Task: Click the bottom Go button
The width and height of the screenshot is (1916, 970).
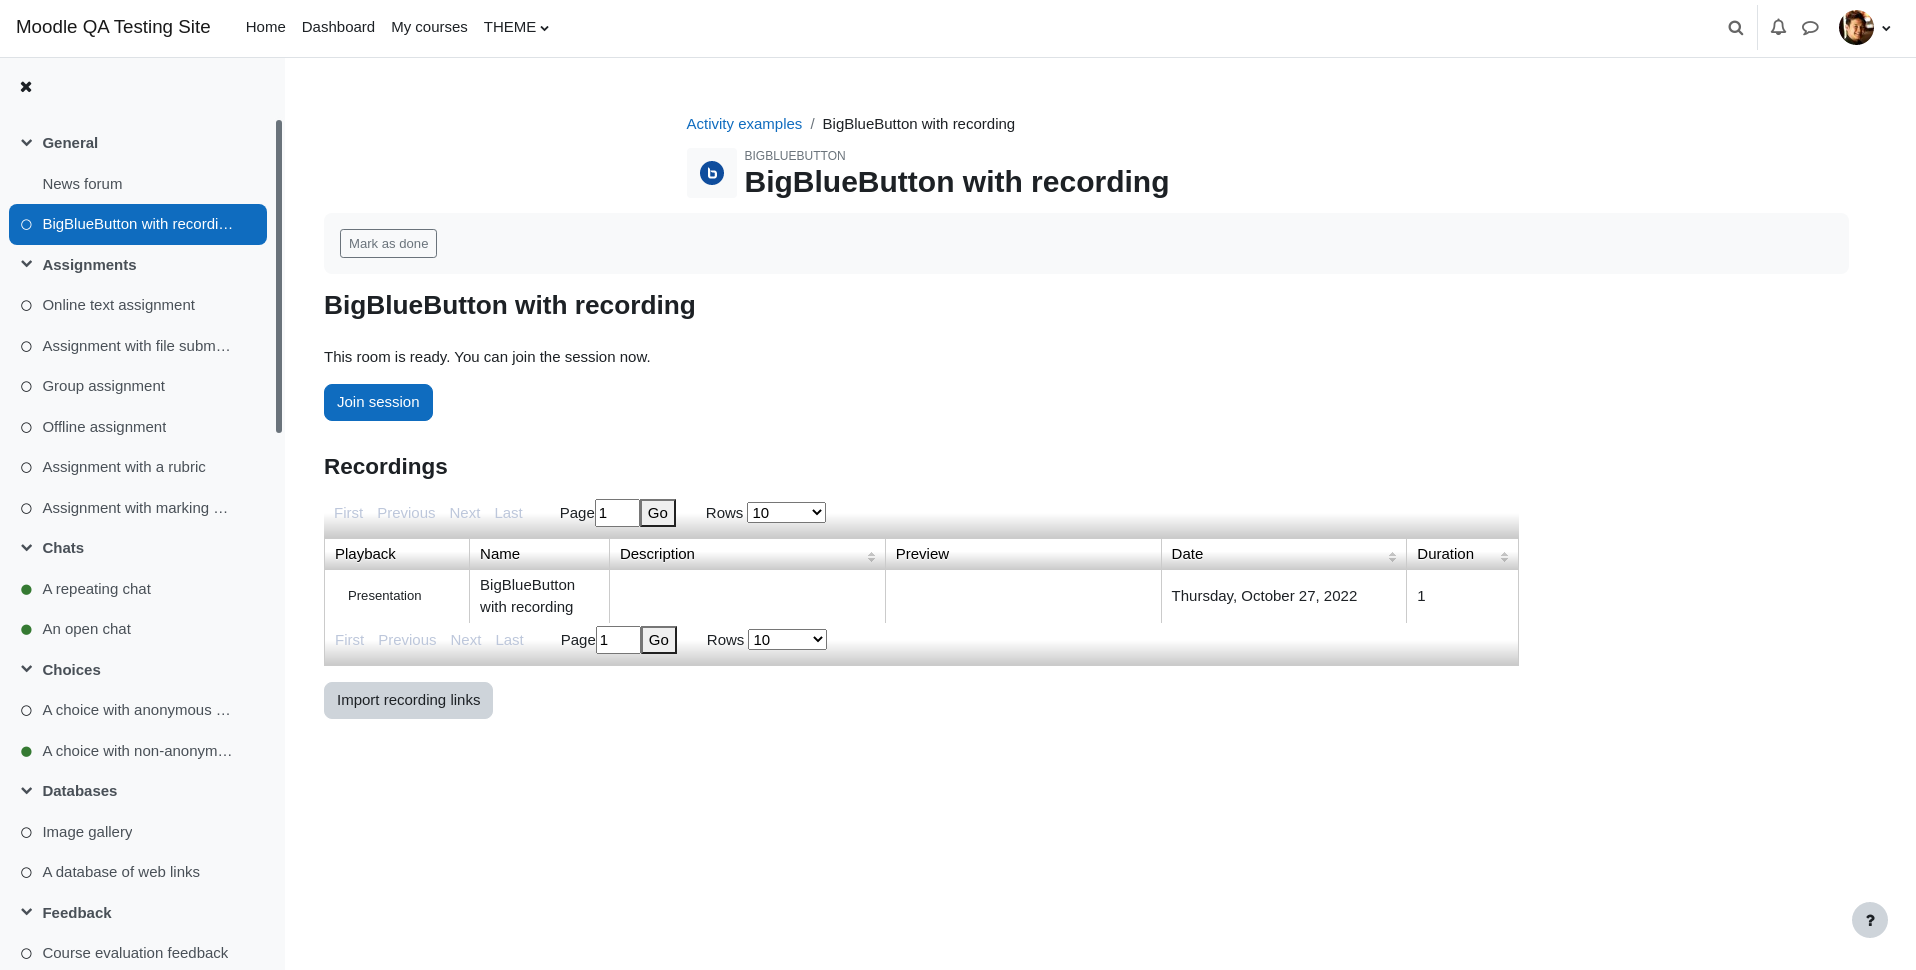Action: coord(658,640)
